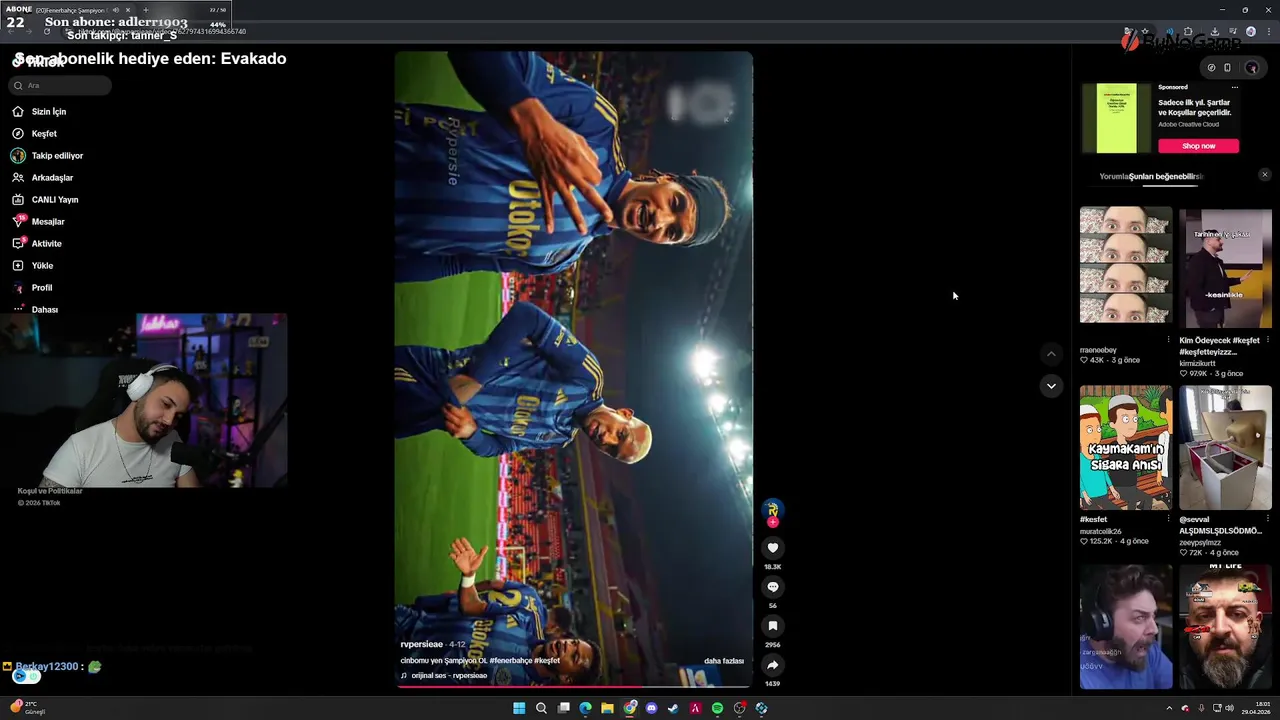
Task: Open CANLI Yayın section
Action: 45,200
